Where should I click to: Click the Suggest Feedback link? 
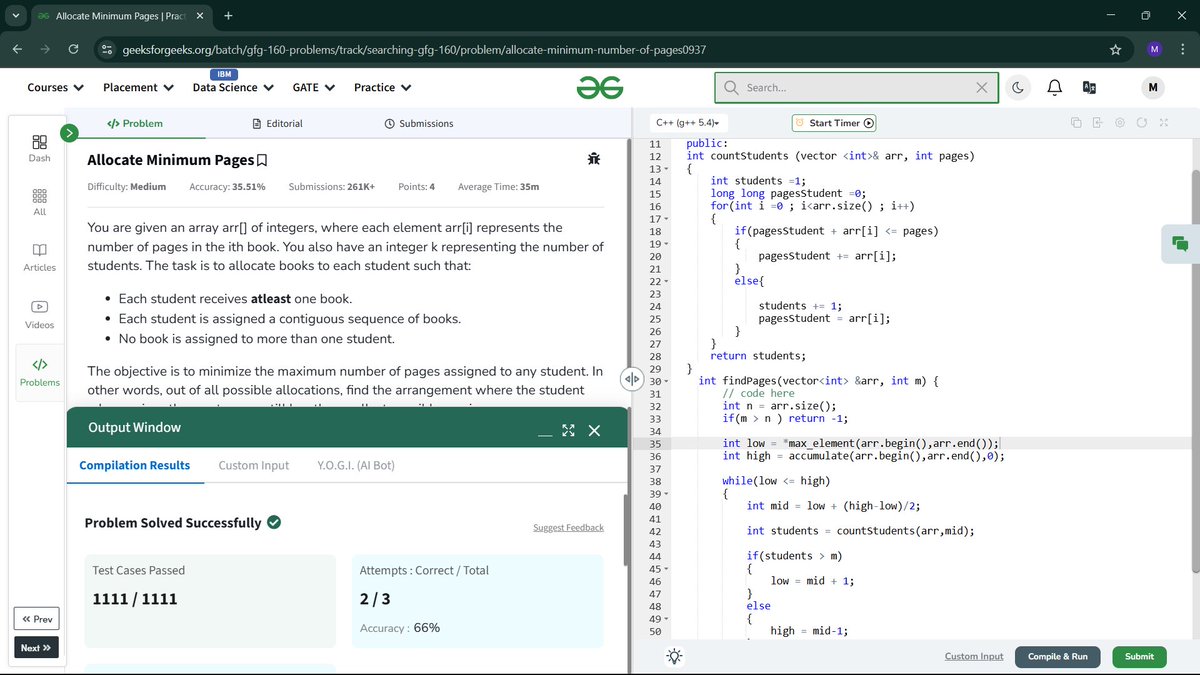(x=568, y=527)
